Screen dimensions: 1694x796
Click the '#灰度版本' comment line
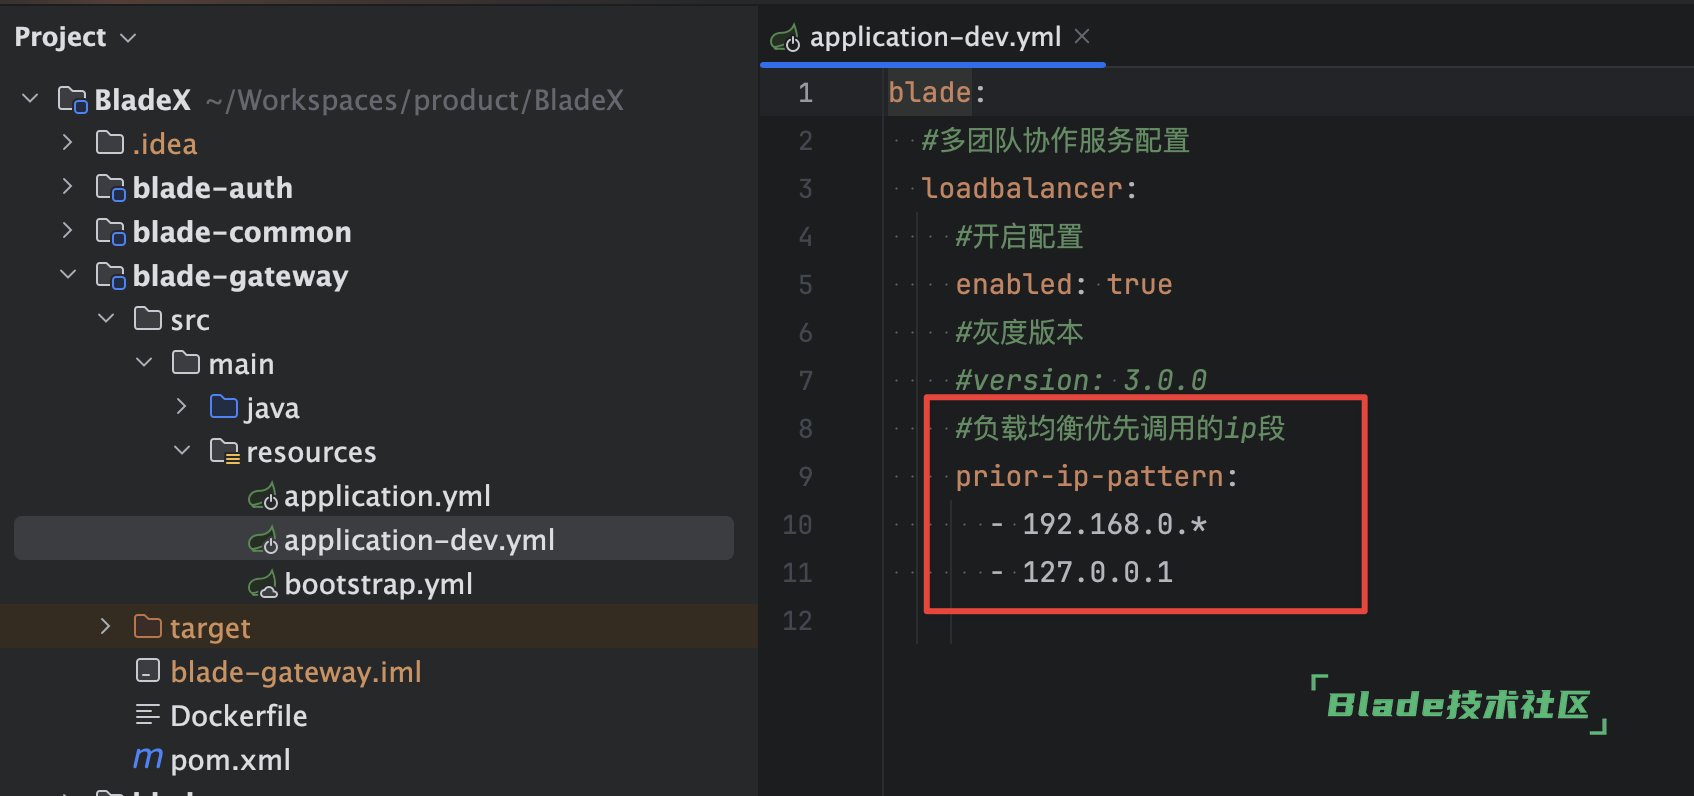click(1019, 332)
